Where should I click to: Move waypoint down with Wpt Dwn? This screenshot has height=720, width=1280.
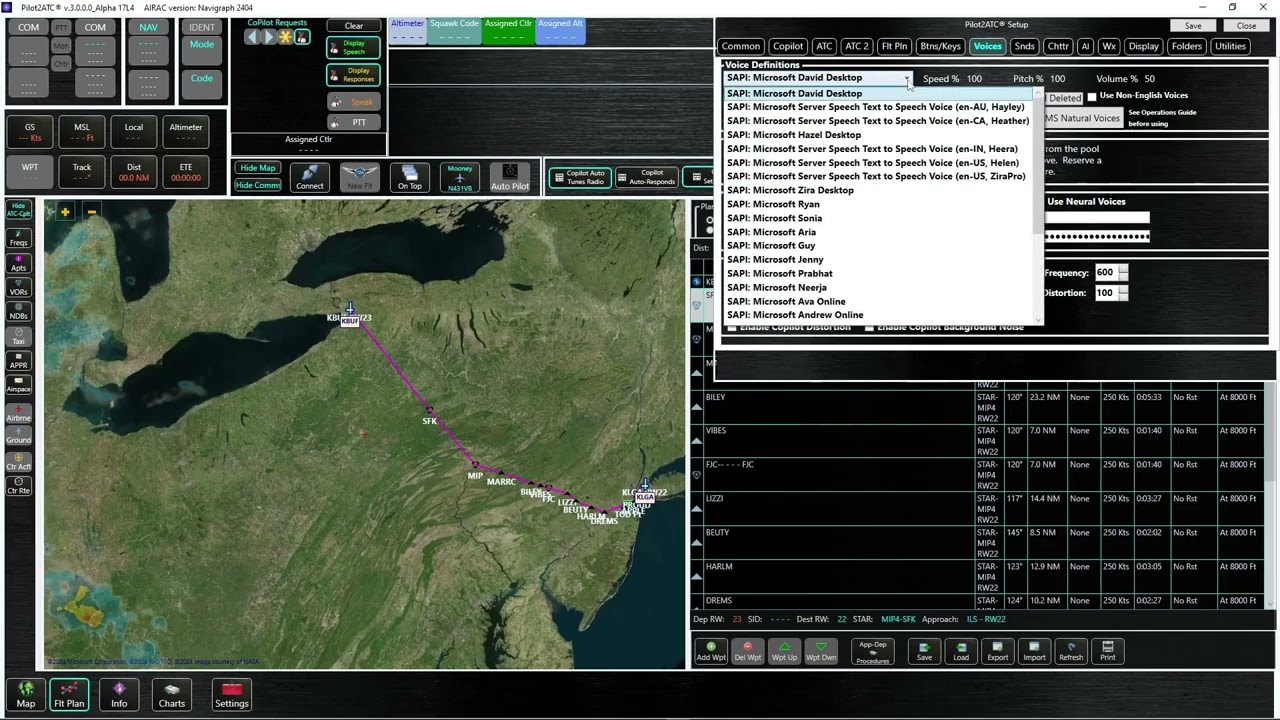[x=821, y=651]
